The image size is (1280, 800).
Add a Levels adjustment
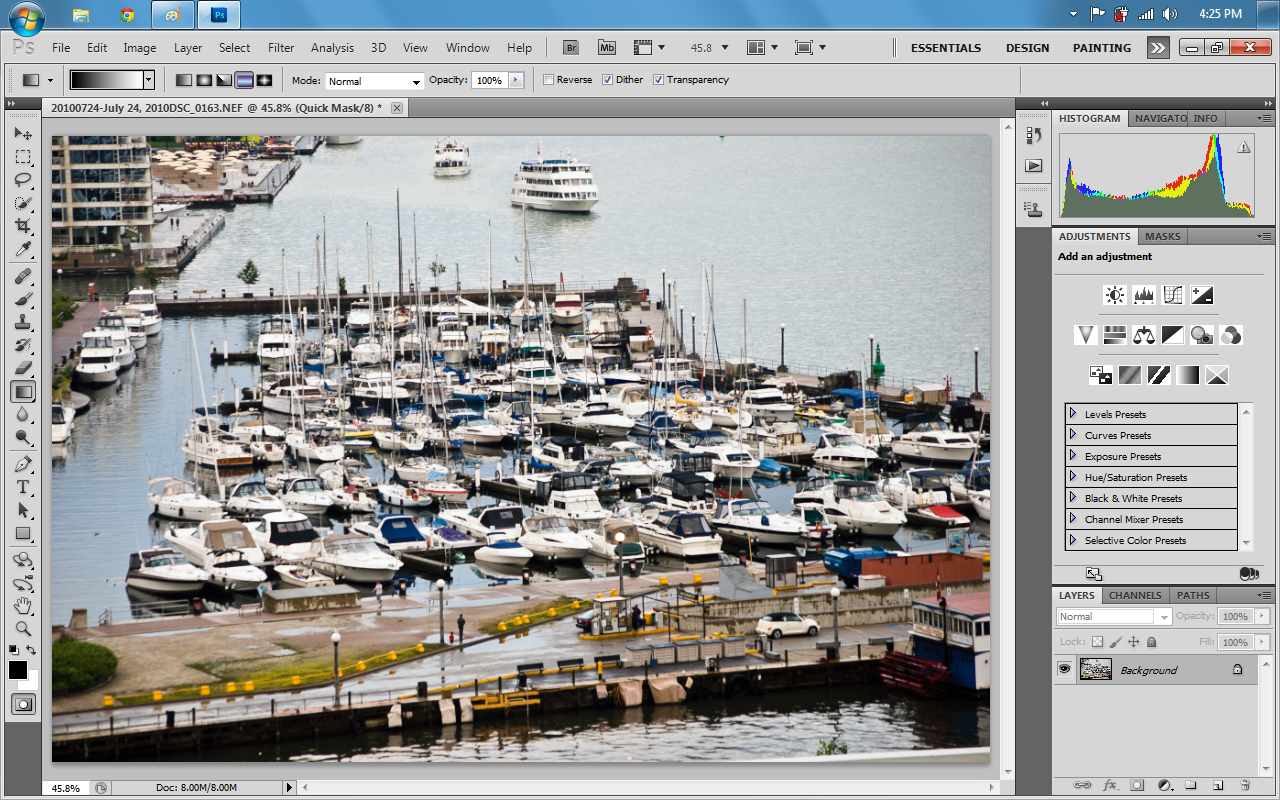pyautogui.click(x=1144, y=295)
